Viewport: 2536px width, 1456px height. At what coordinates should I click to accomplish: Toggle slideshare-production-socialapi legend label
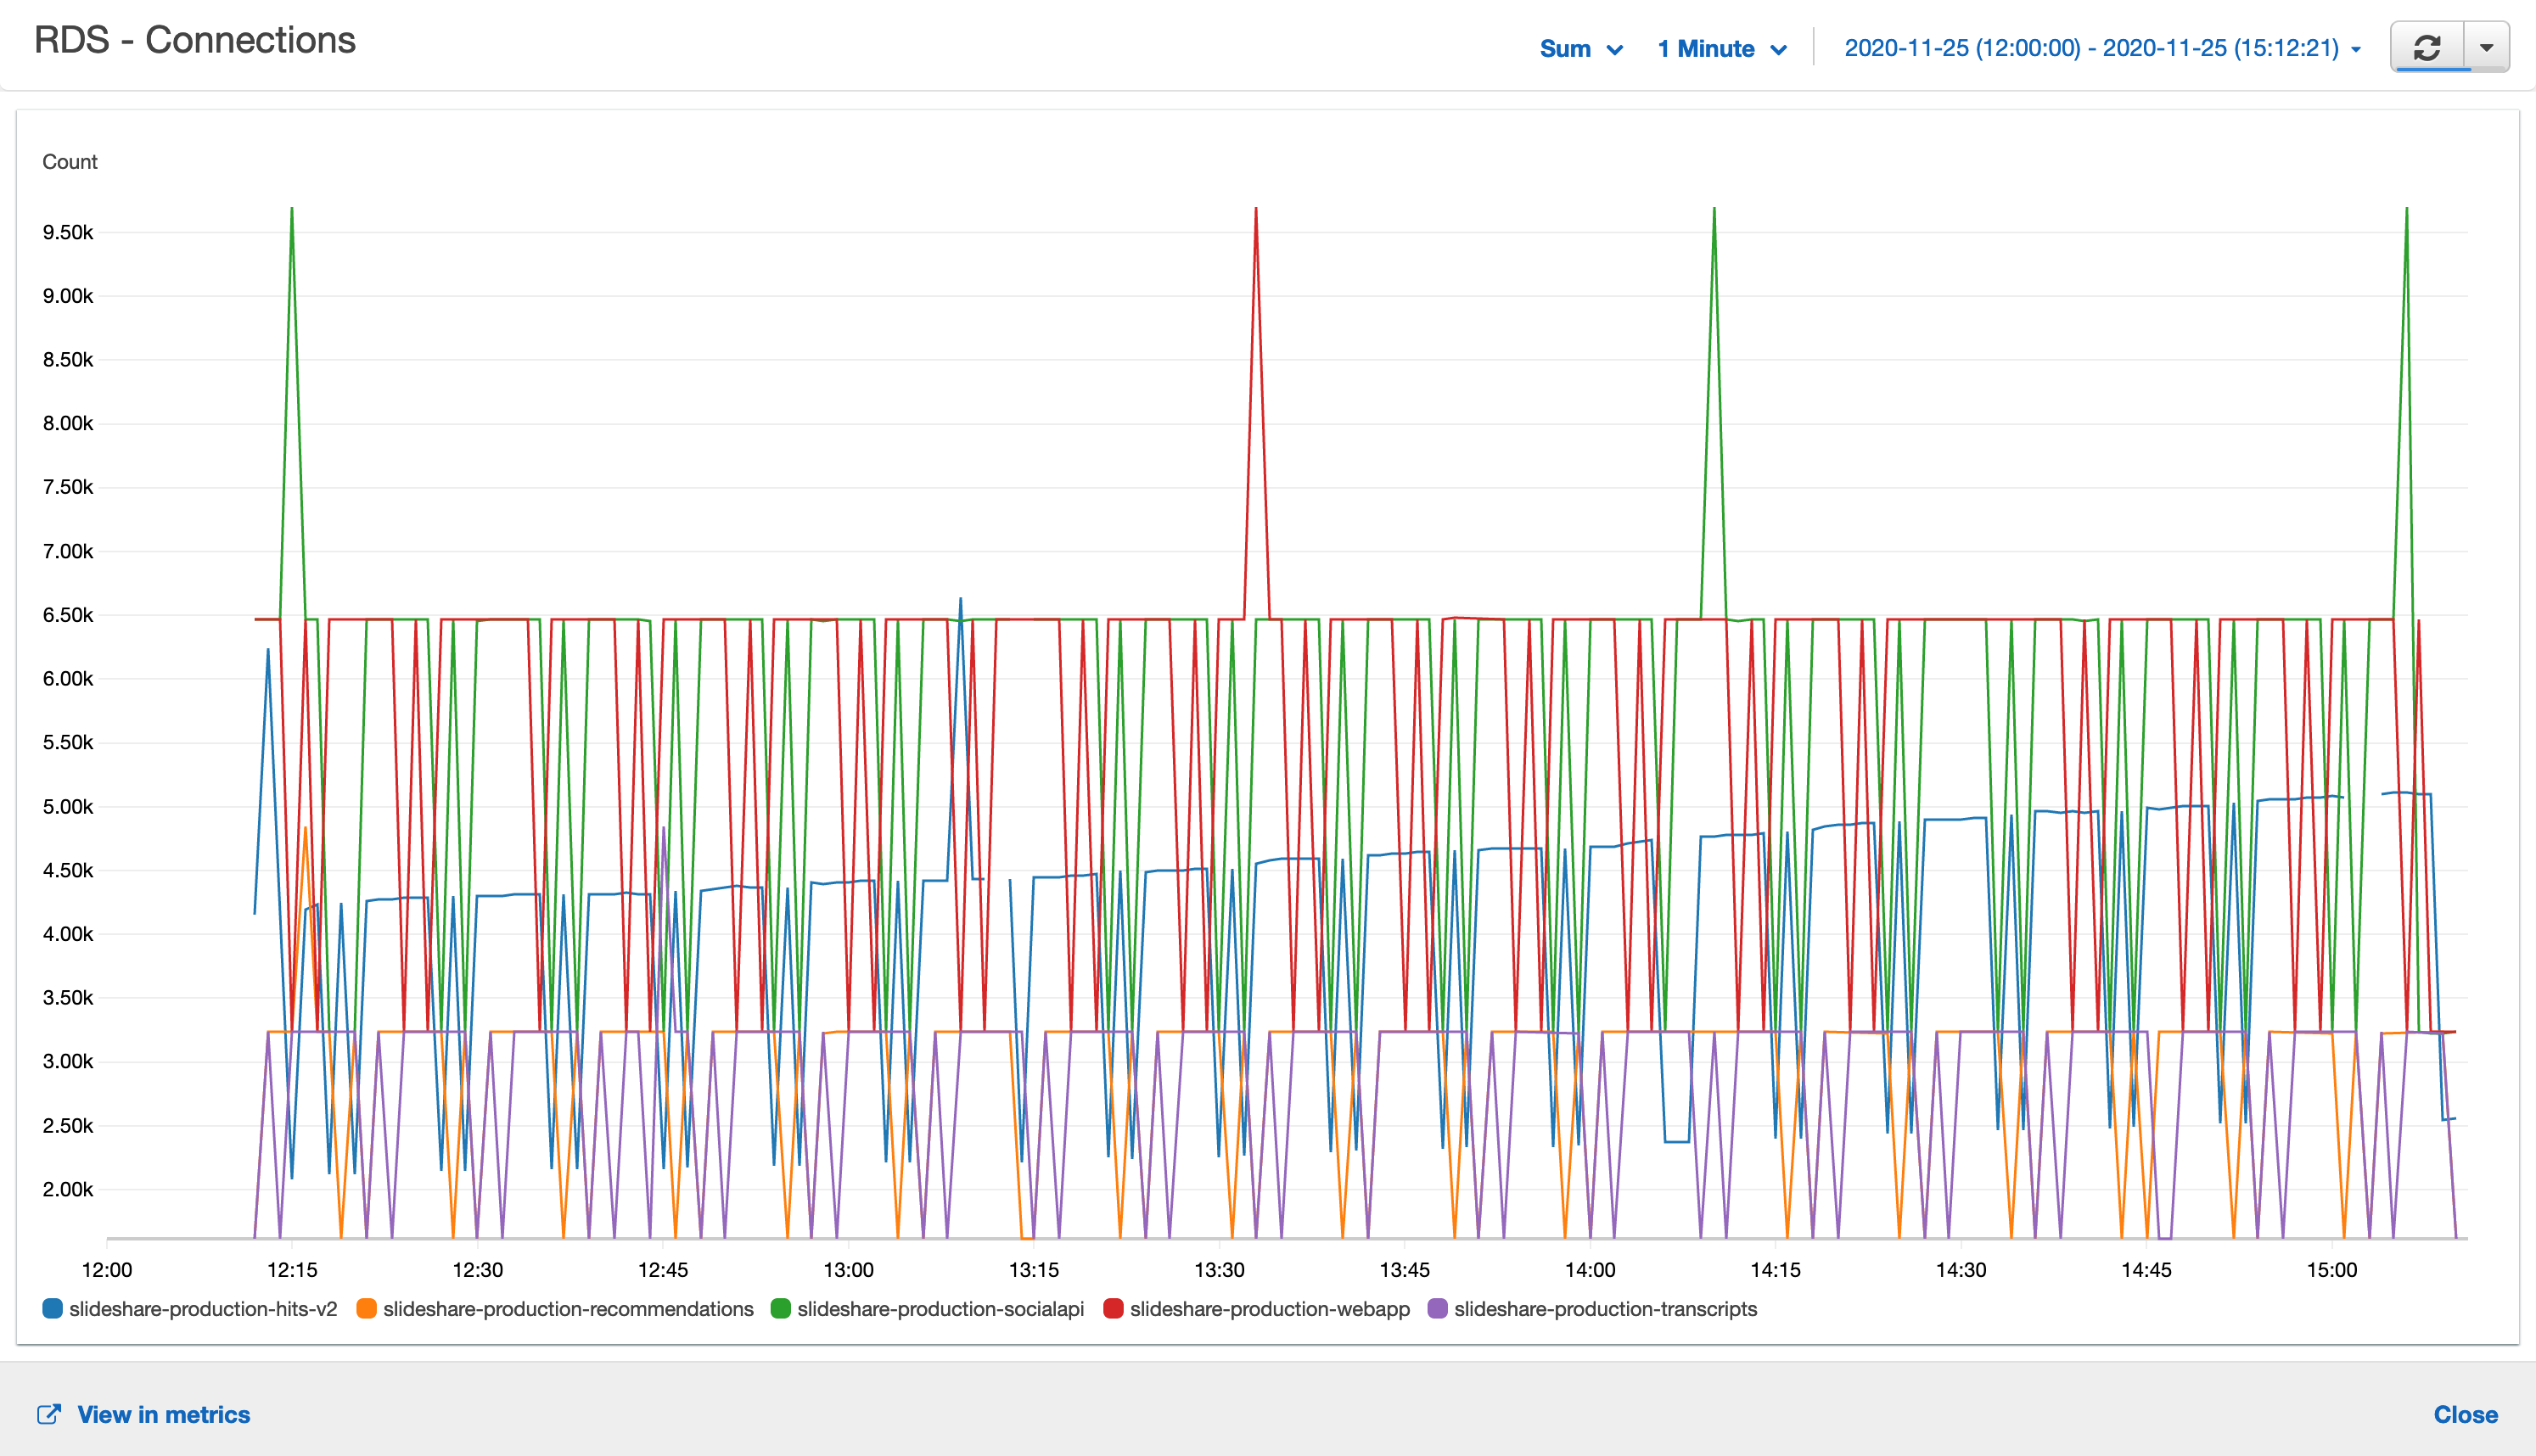coord(940,1309)
